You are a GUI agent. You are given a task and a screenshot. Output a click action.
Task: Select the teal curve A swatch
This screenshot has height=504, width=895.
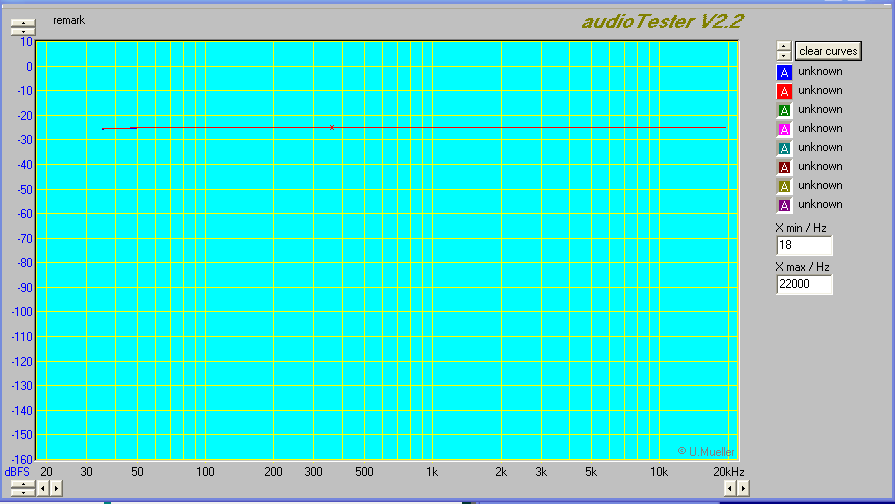[x=784, y=148]
